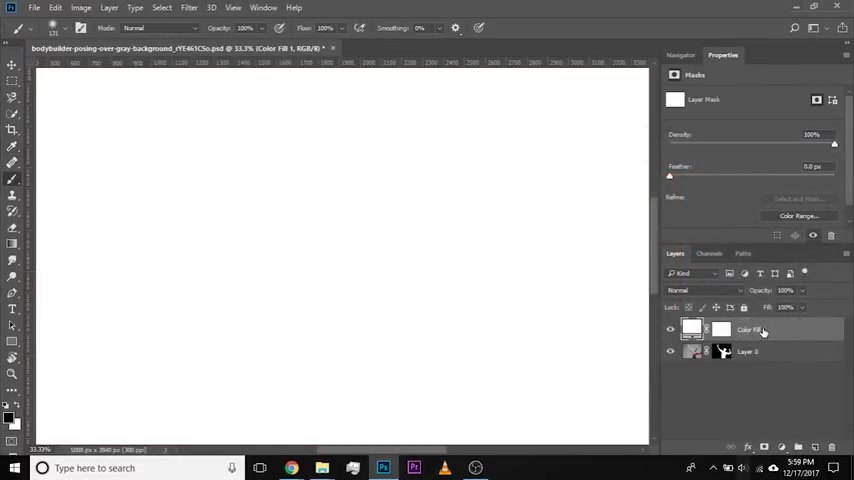The image size is (854, 480).
Task: Toggle mask visibility eye in Properties
Action: (x=813, y=235)
